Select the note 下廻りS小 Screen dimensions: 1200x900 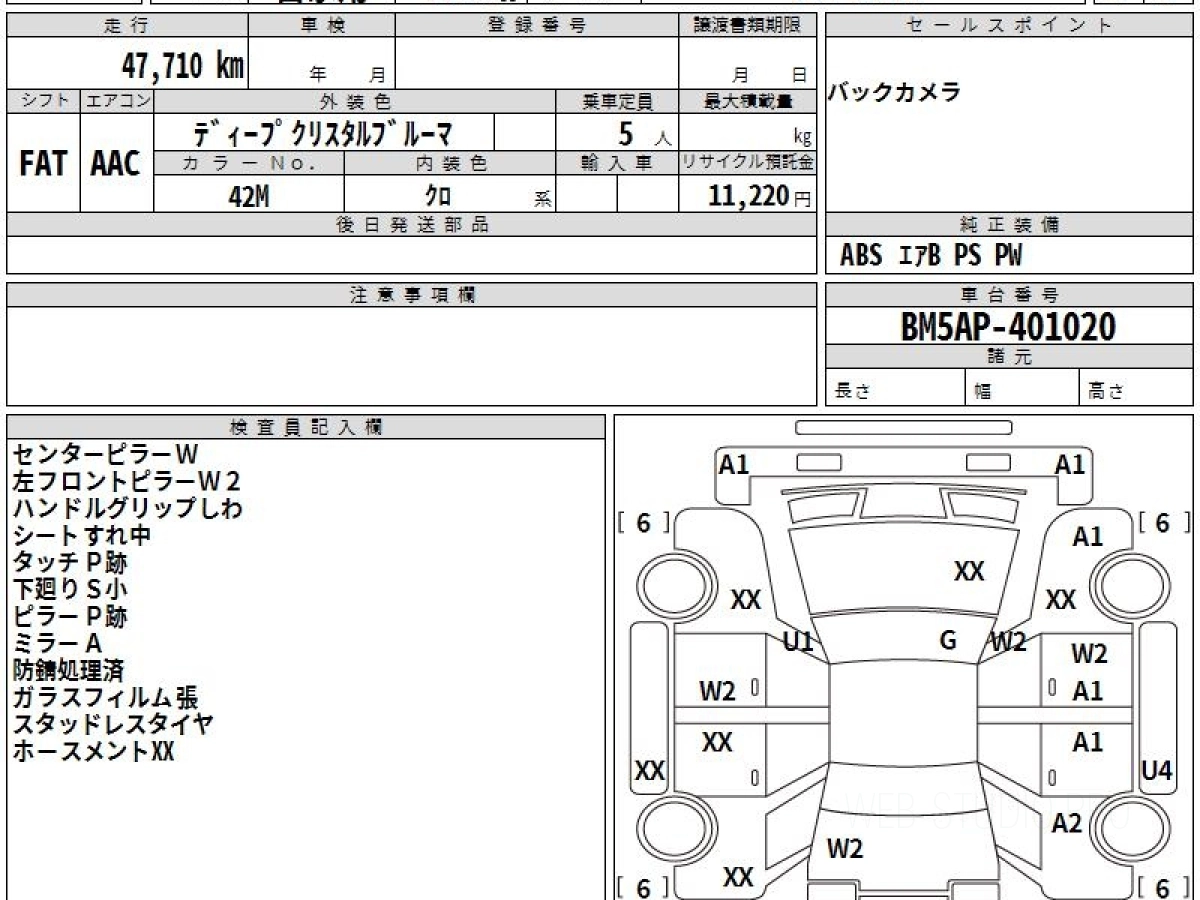(70, 589)
